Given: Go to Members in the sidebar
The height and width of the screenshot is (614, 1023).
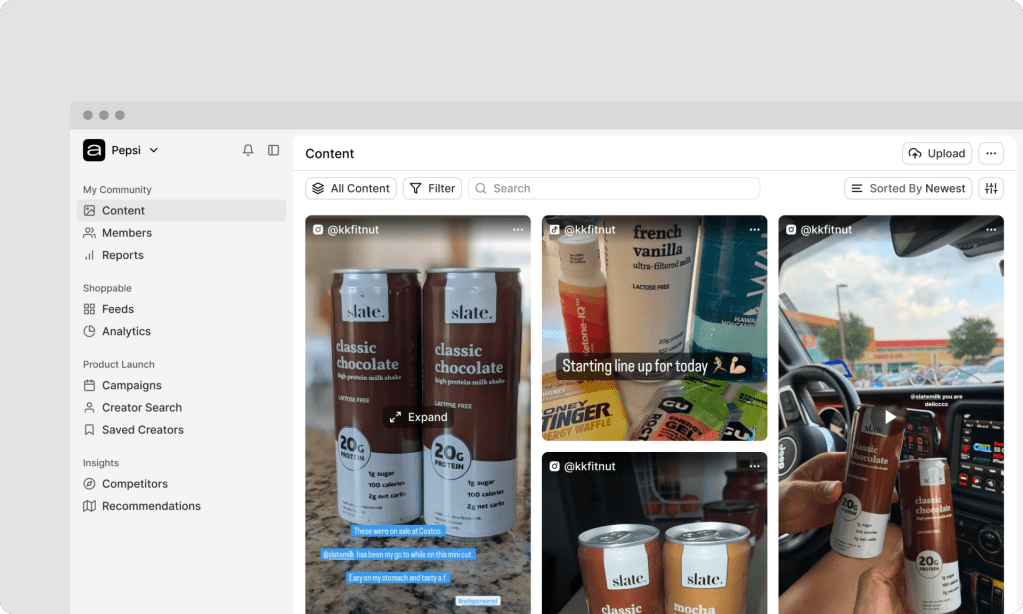Looking at the screenshot, I should click(127, 233).
